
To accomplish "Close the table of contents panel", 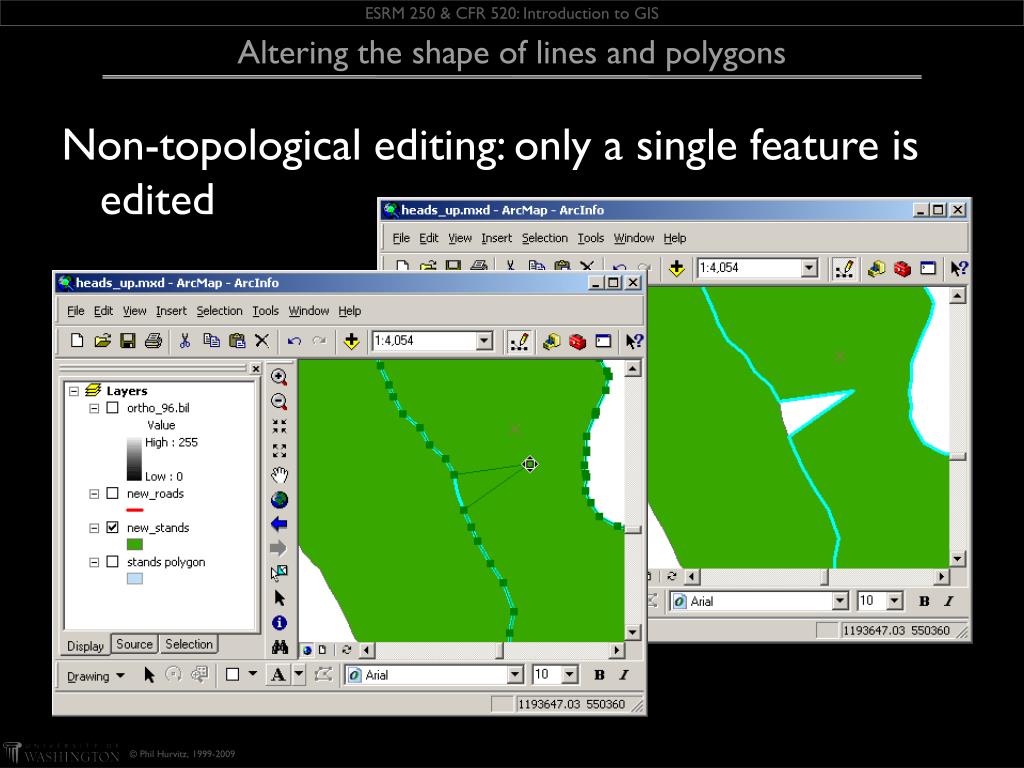I will coord(256,370).
